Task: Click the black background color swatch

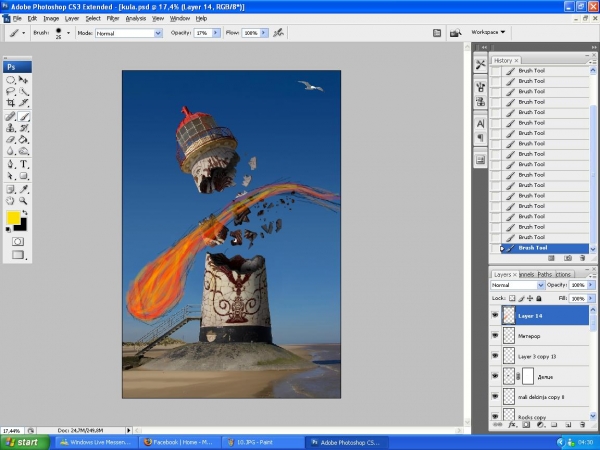Action: pyautogui.click(x=23, y=227)
